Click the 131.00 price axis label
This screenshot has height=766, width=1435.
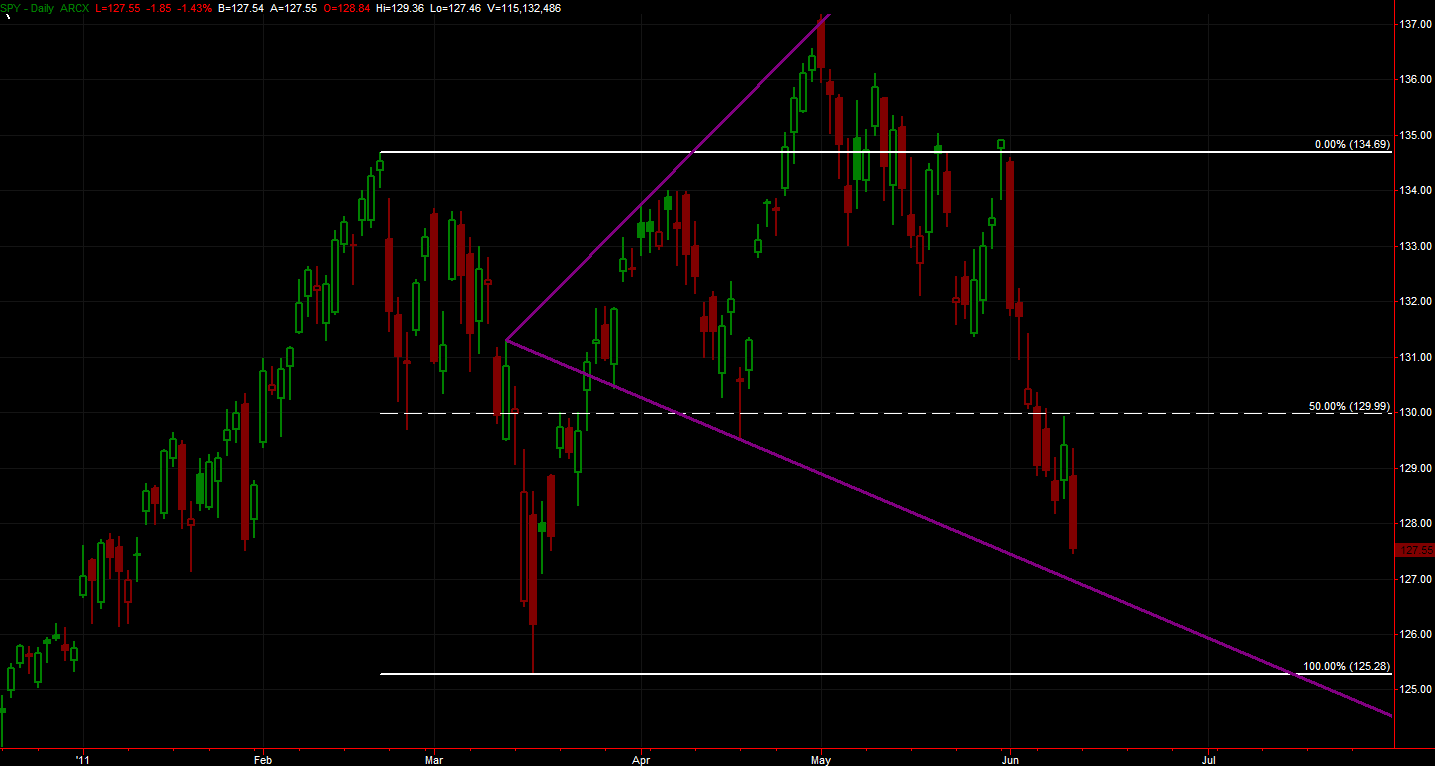coord(1415,357)
